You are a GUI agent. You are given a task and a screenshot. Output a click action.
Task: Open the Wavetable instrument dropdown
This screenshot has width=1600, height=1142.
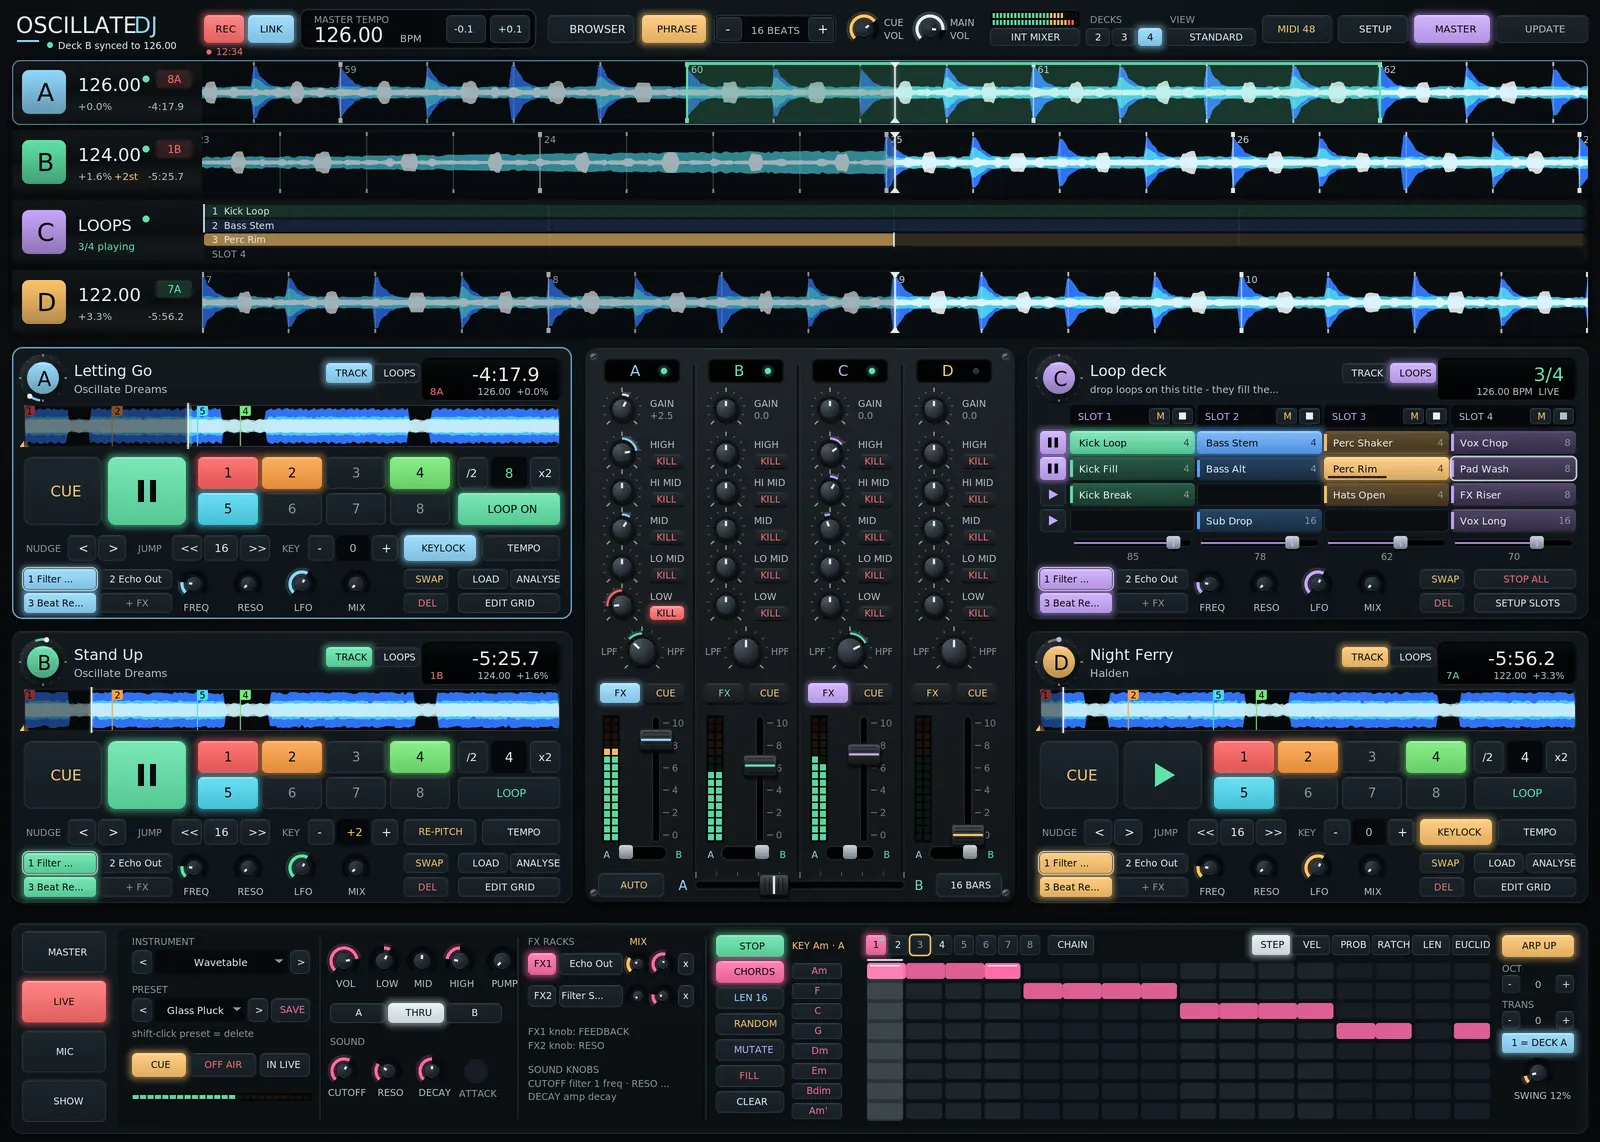(221, 962)
